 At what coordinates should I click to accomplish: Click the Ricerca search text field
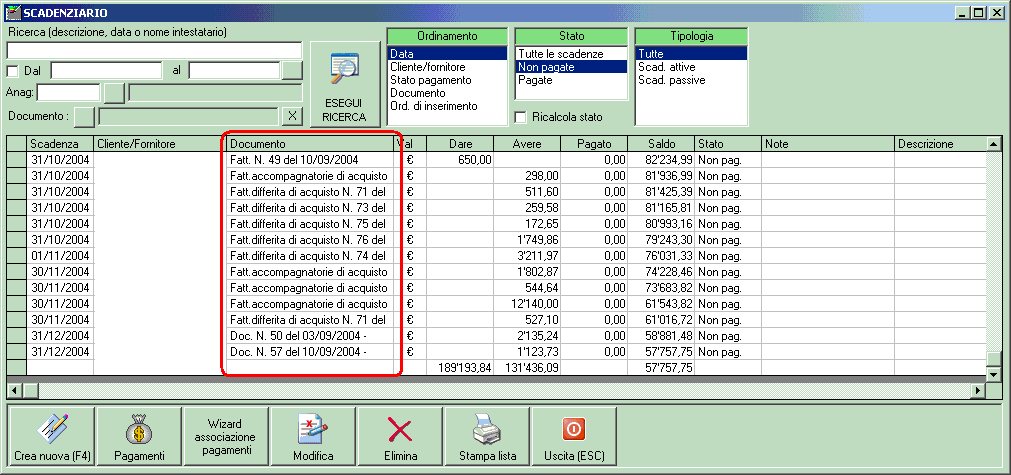point(154,50)
